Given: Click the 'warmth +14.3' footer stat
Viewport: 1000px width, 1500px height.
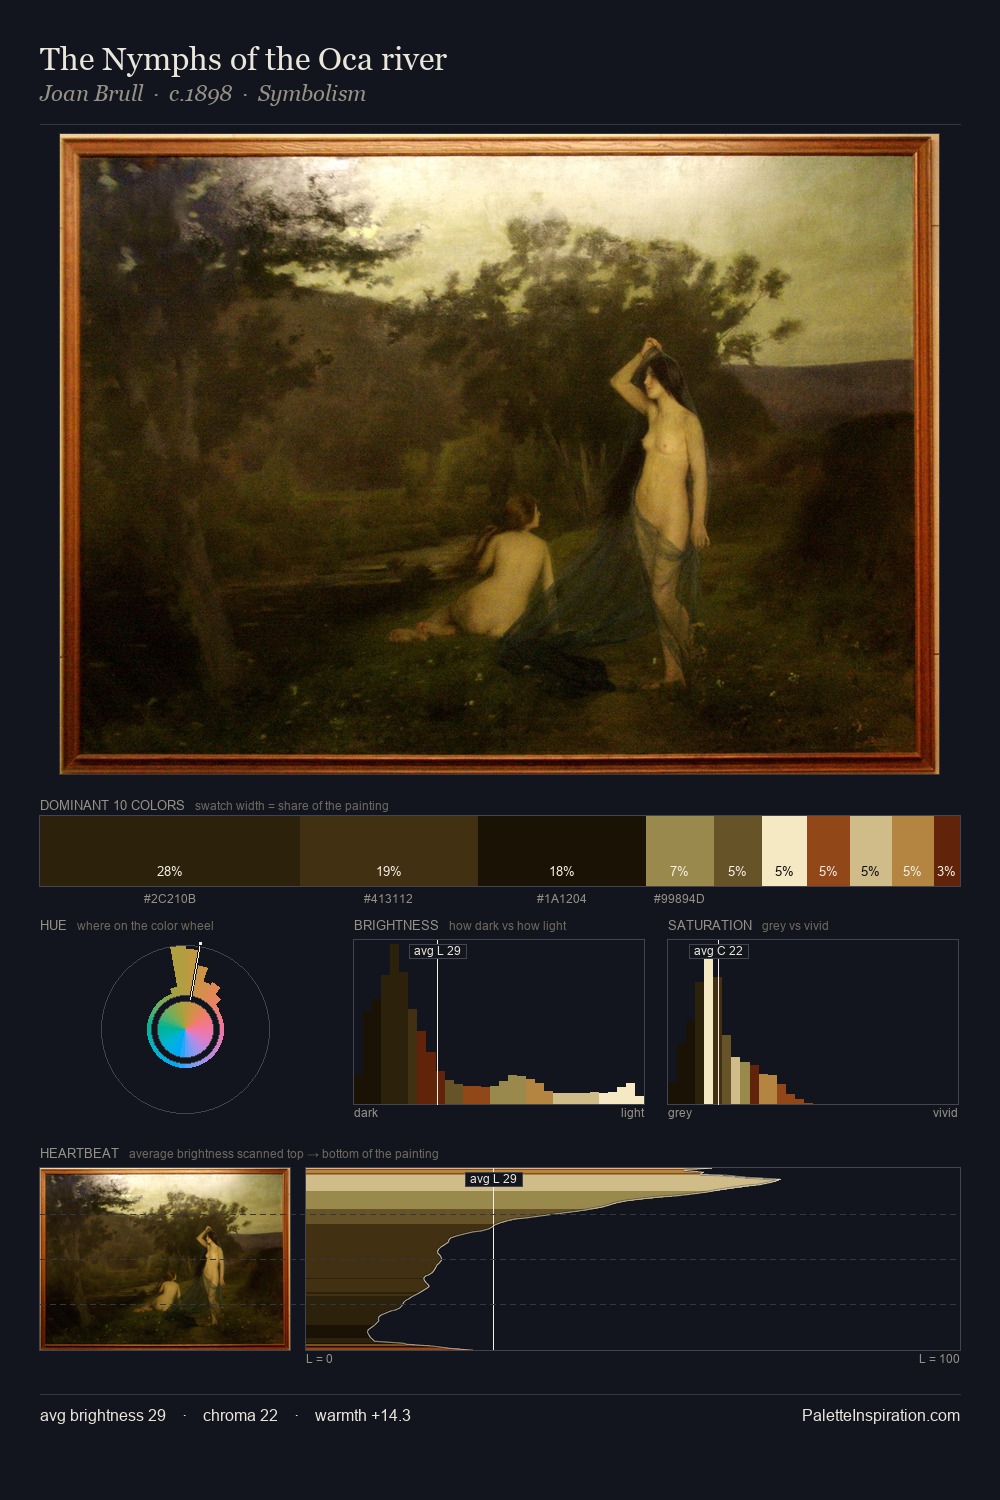Looking at the screenshot, I should [x=363, y=1415].
